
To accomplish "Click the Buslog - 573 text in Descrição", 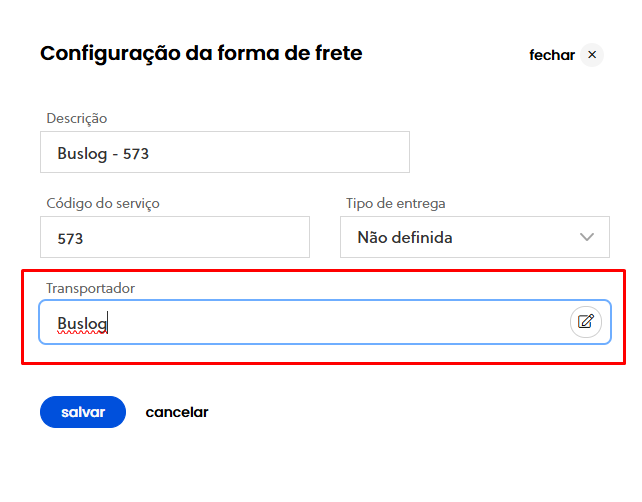I will pos(103,154).
